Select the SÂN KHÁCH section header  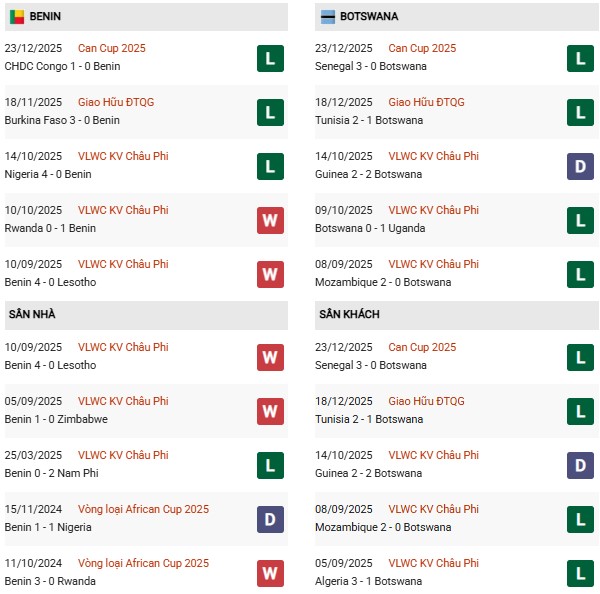click(348, 315)
